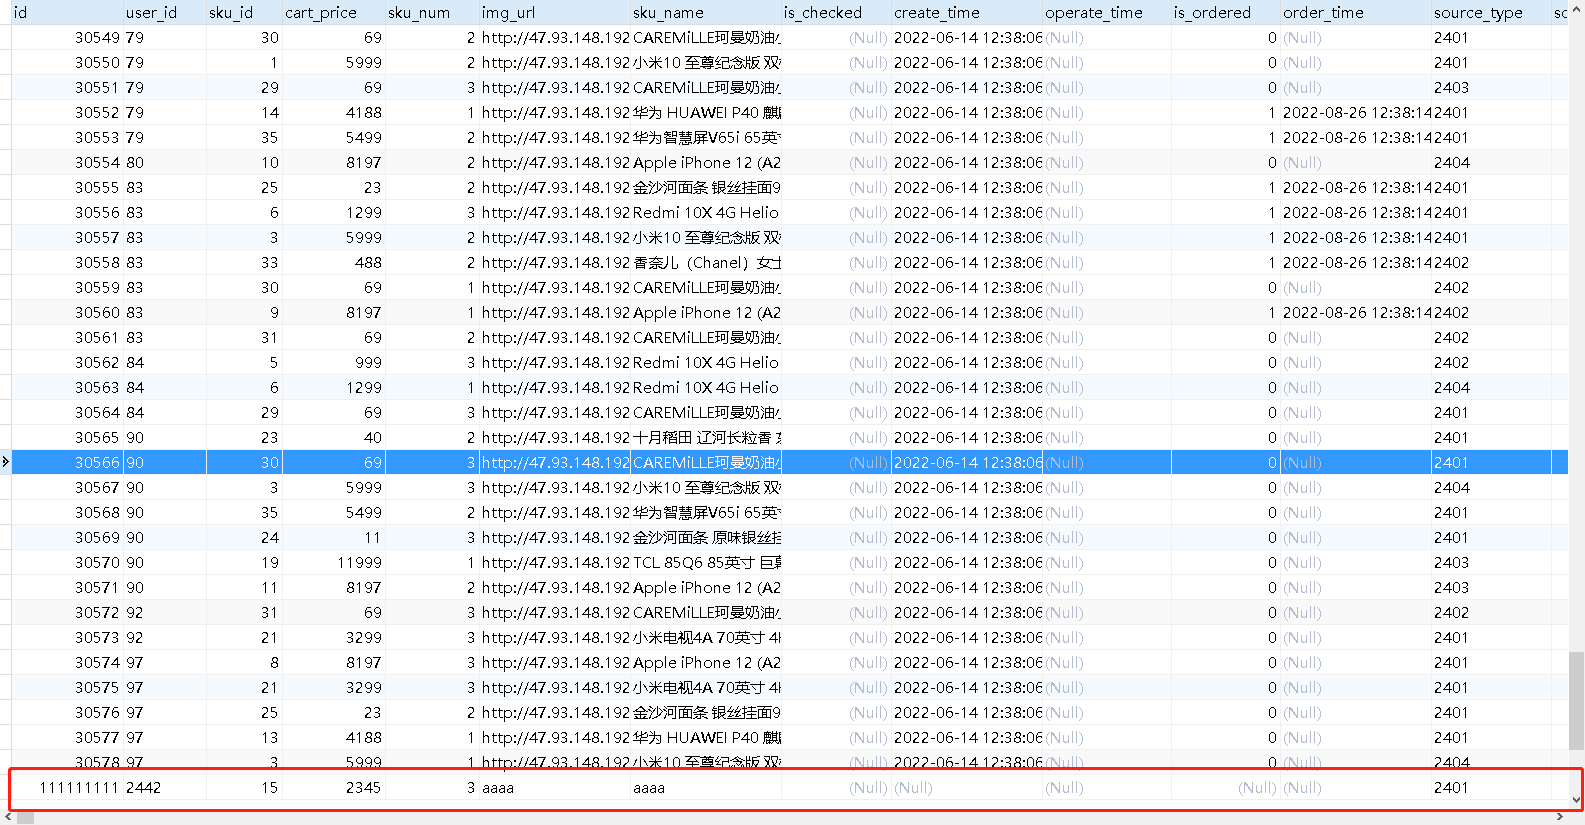Click is_checked (Null) in row 30555
Viewport: 1585px width, 825px height.
tap(836, 187)
